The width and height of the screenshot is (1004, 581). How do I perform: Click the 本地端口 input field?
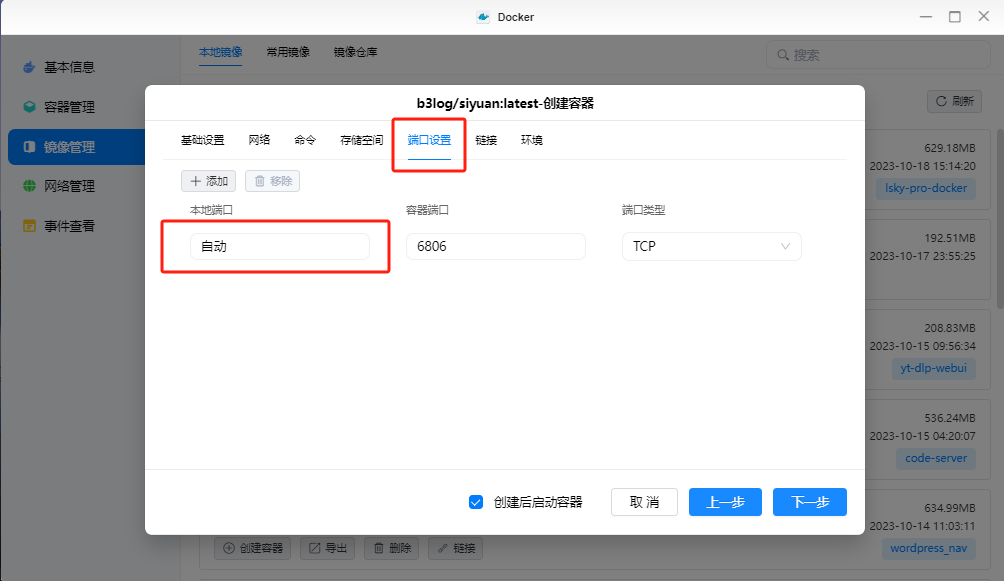coord(279,246)
